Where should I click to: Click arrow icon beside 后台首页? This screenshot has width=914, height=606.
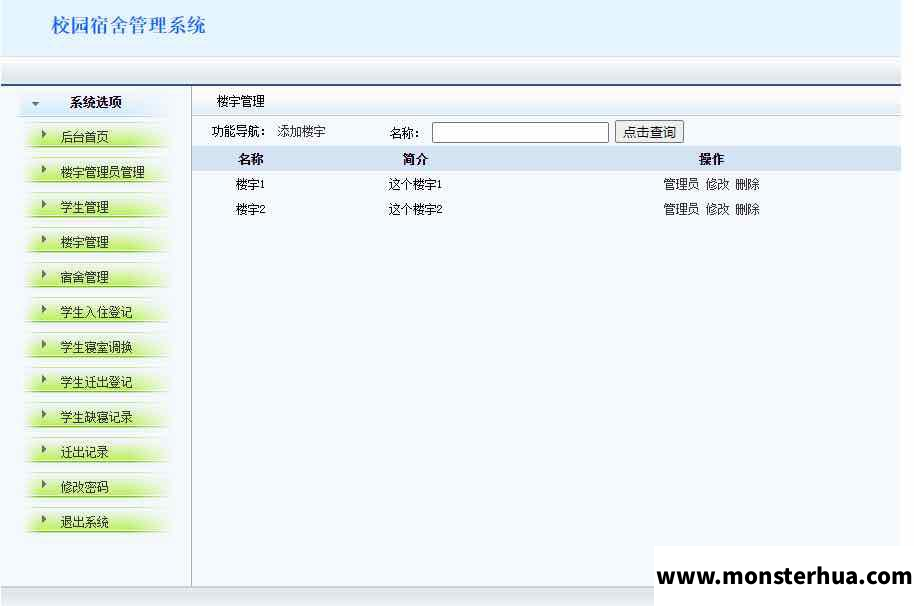(44, 135)
